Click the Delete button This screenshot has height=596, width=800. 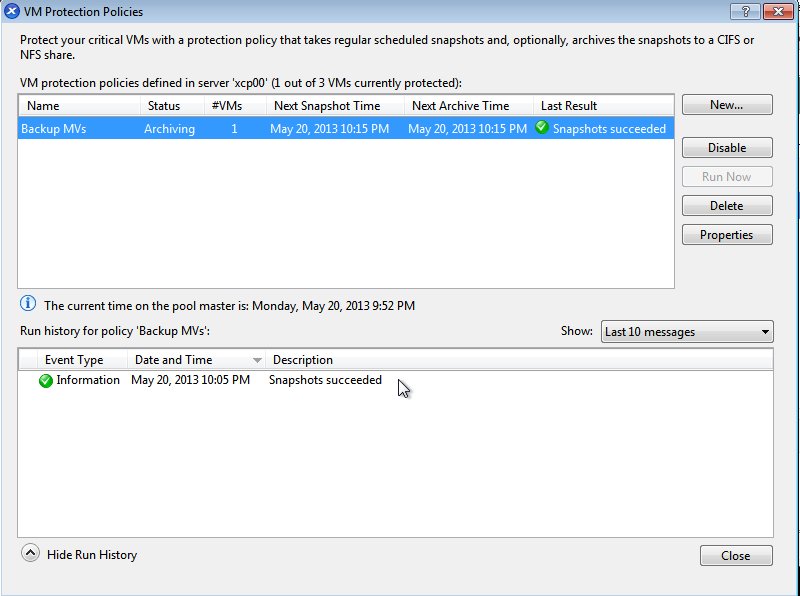[x=727, y=206]
